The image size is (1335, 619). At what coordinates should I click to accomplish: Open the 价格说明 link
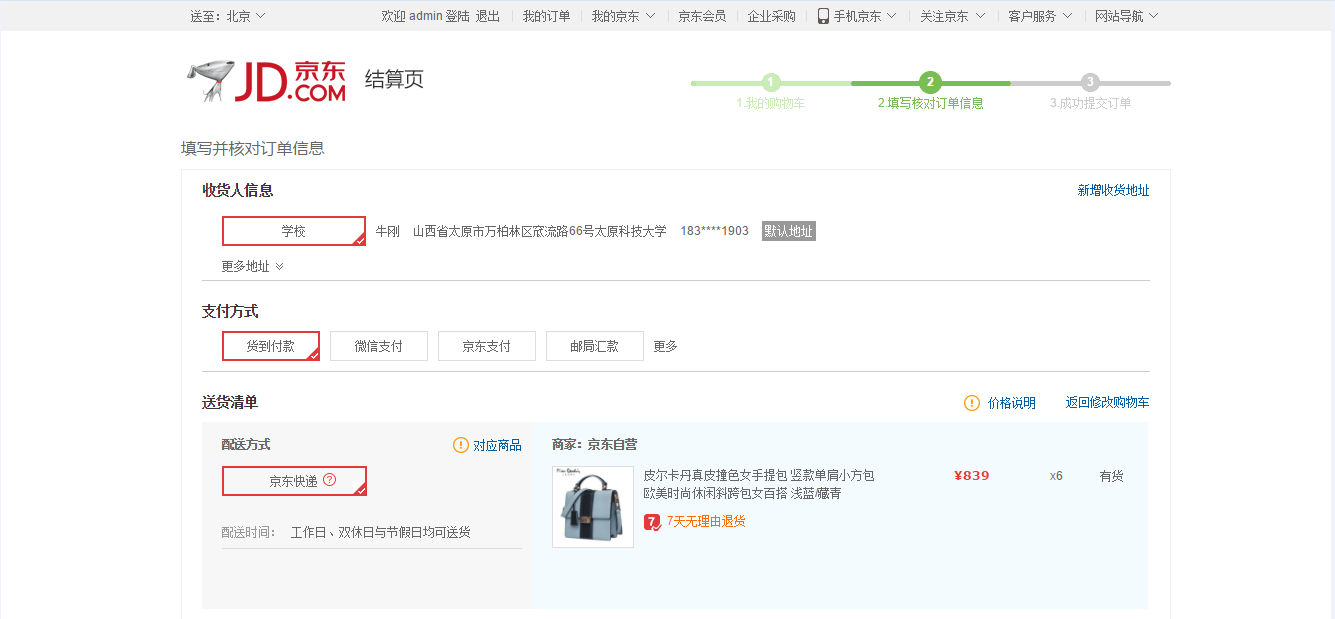[x=1012, y=403]
